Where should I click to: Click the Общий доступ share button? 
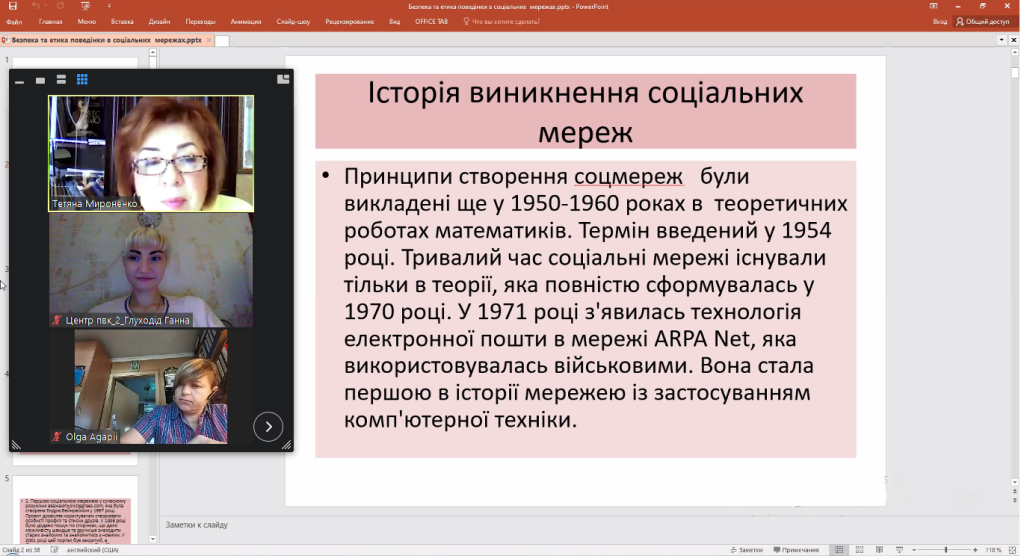[x=983, y=21]
